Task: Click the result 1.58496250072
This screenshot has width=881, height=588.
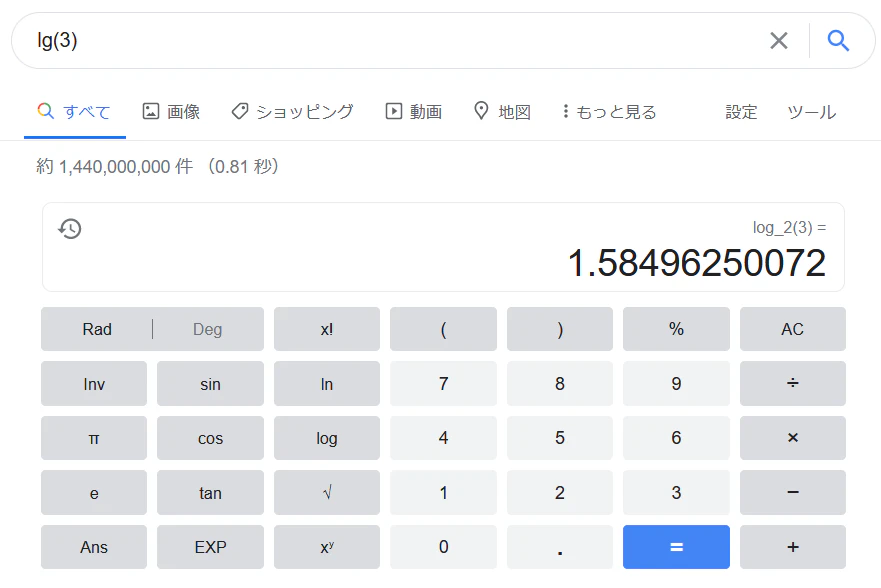Action: 697,263
